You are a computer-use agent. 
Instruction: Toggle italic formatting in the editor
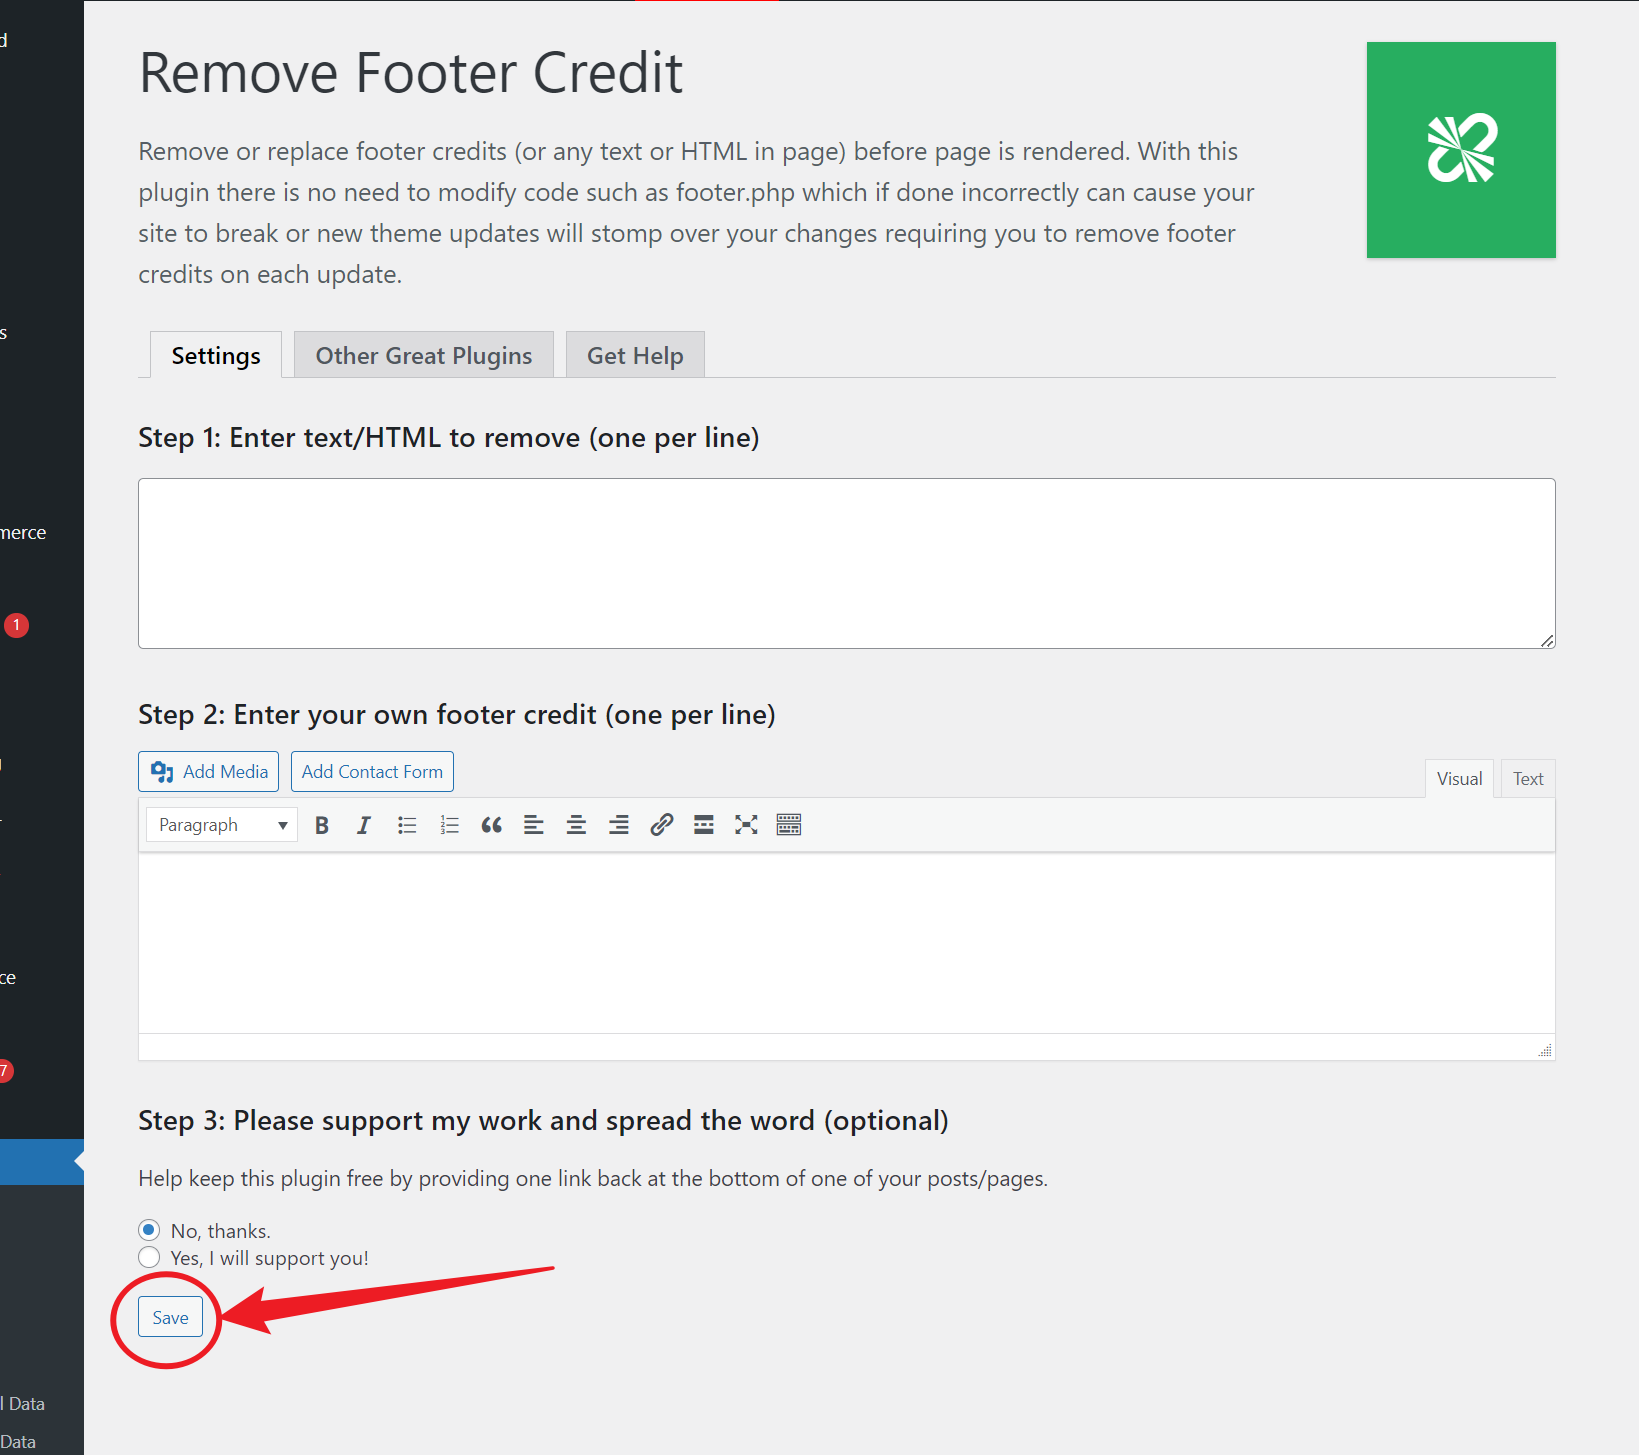click(x=364, y=825)
